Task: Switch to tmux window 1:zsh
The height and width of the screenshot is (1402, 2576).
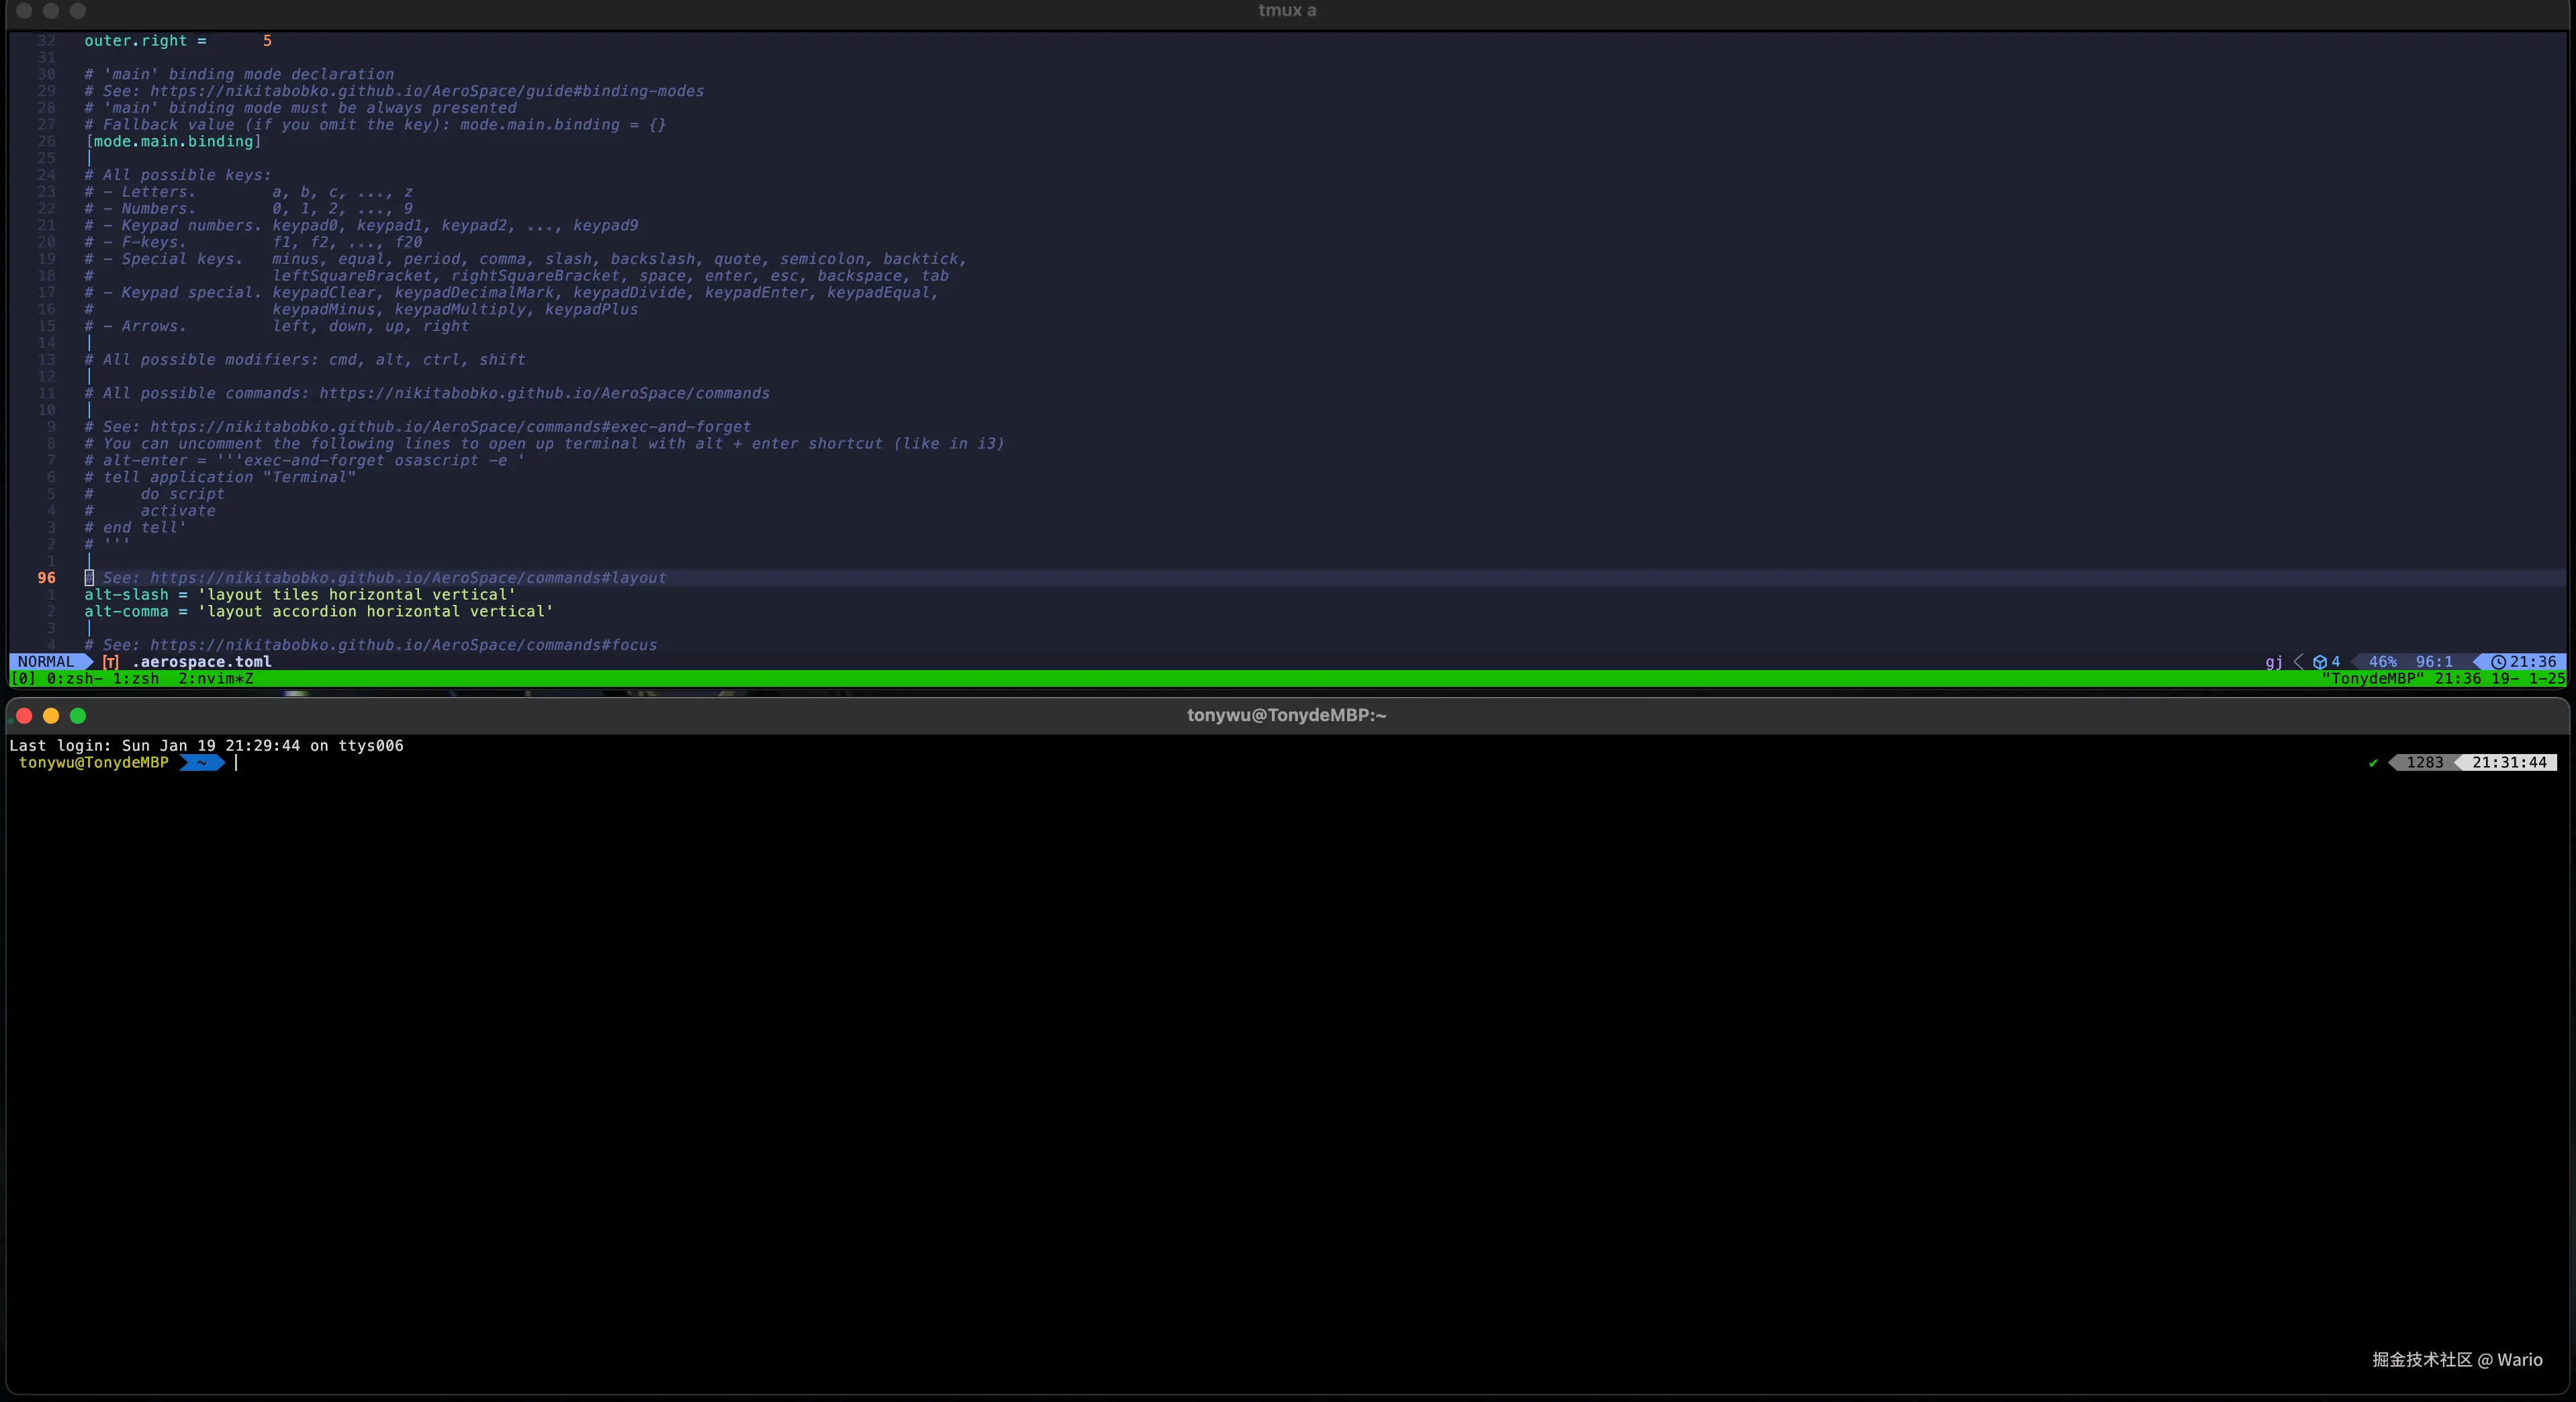Action: click(x=136, y=679)
